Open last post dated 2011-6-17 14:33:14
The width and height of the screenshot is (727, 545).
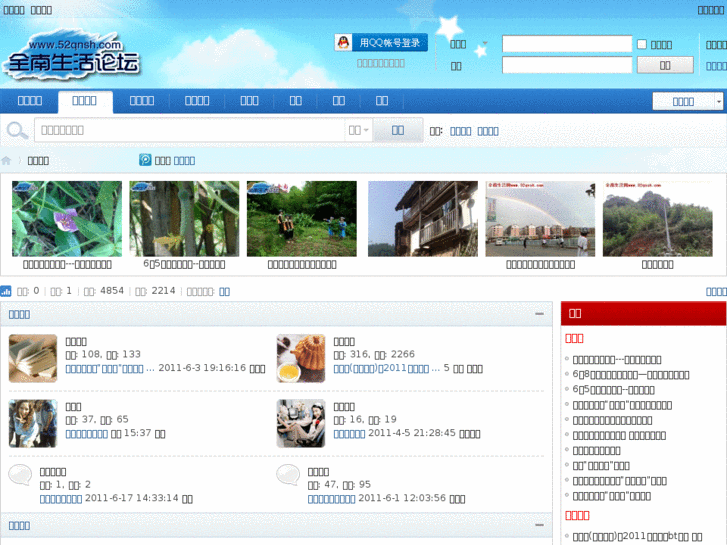(x=61, y=499)
